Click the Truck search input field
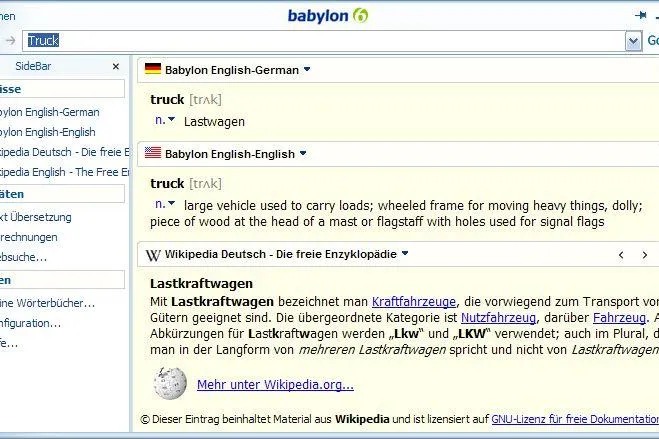Screen dimensions: 659x439 (324, 41)
